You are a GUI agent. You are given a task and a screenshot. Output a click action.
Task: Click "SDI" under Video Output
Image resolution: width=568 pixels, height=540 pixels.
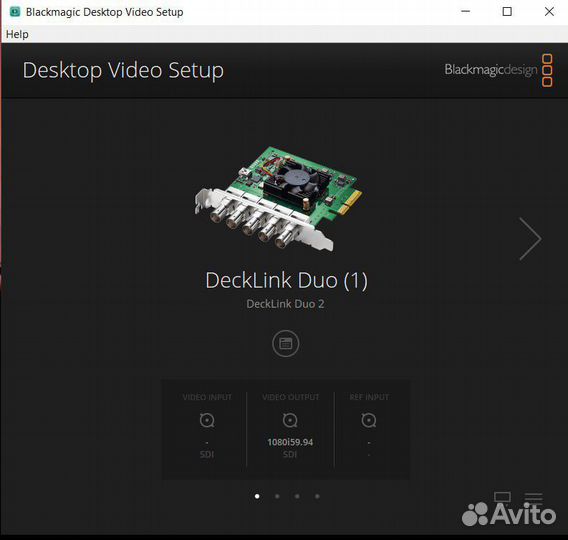pyautogui.click(x=290, y=454)
